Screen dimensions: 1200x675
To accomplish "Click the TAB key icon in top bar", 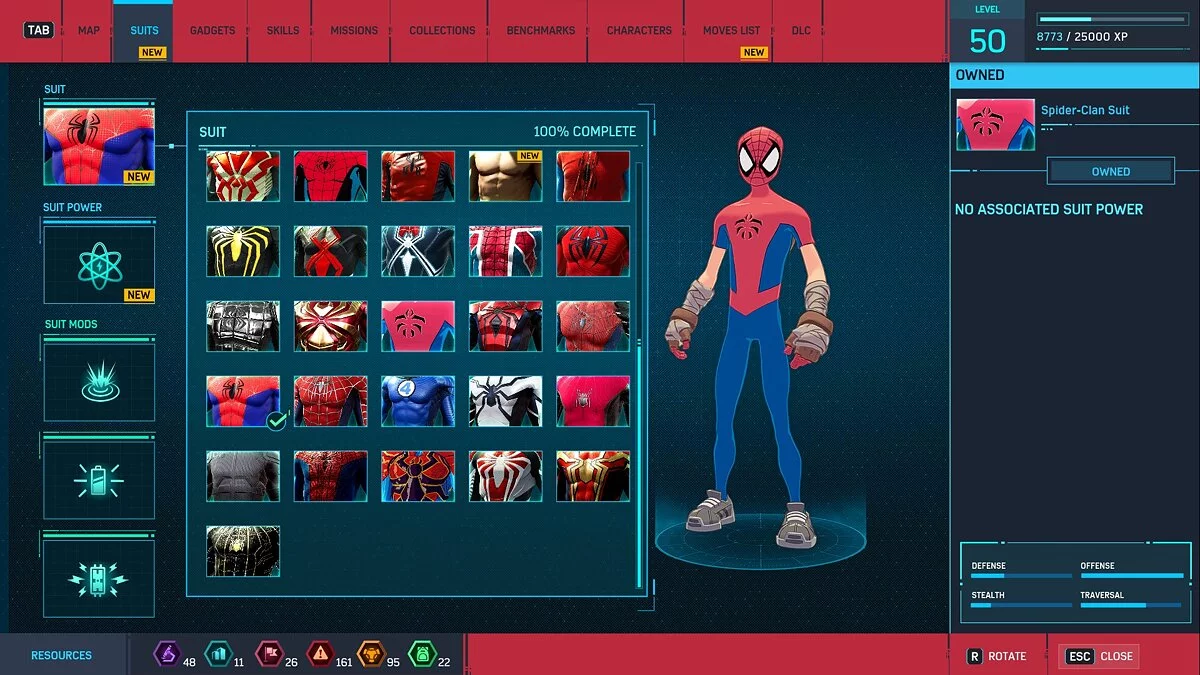I will click(x=38, y=30).
